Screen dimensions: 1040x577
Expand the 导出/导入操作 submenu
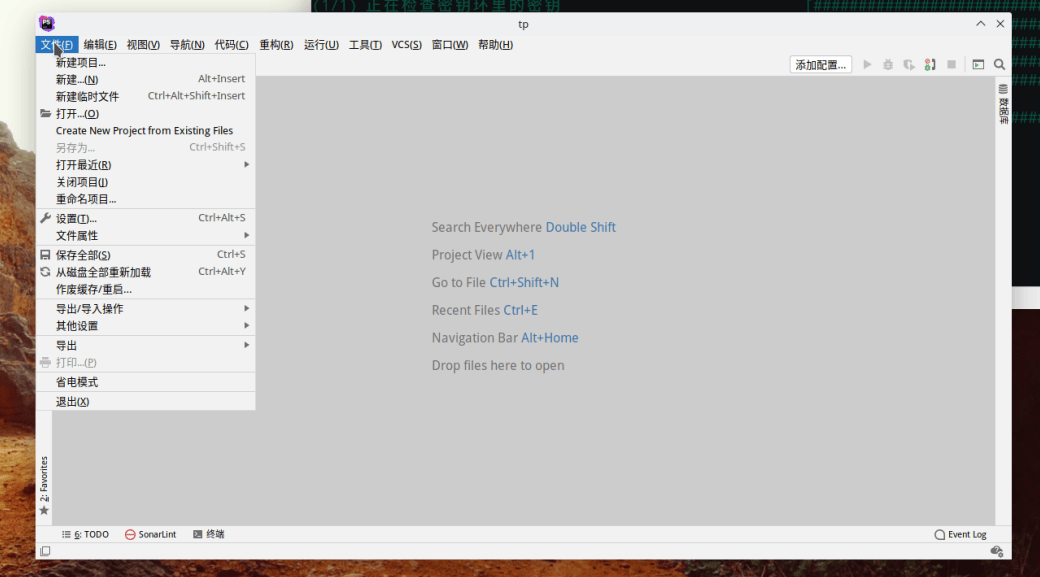tap(89, 309)
